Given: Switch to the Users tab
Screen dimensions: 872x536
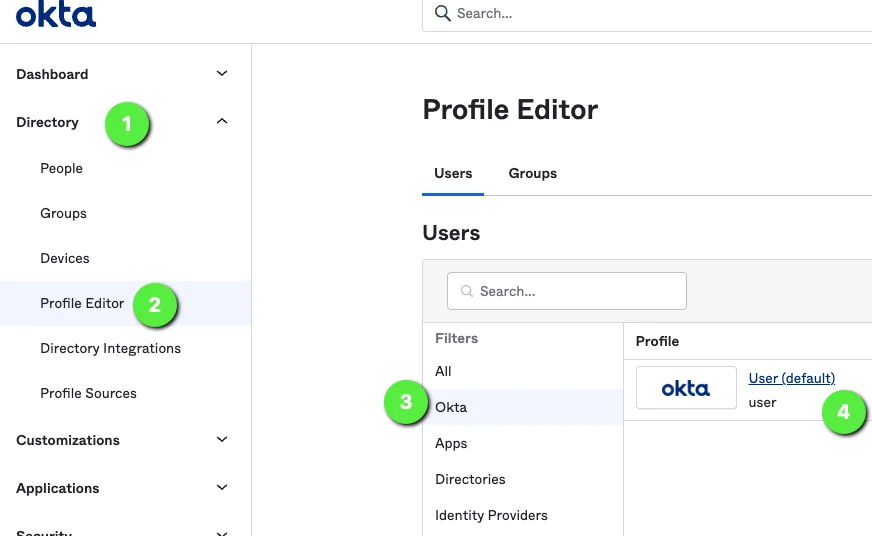Looking at the screenshot, I should click(453, 173).
